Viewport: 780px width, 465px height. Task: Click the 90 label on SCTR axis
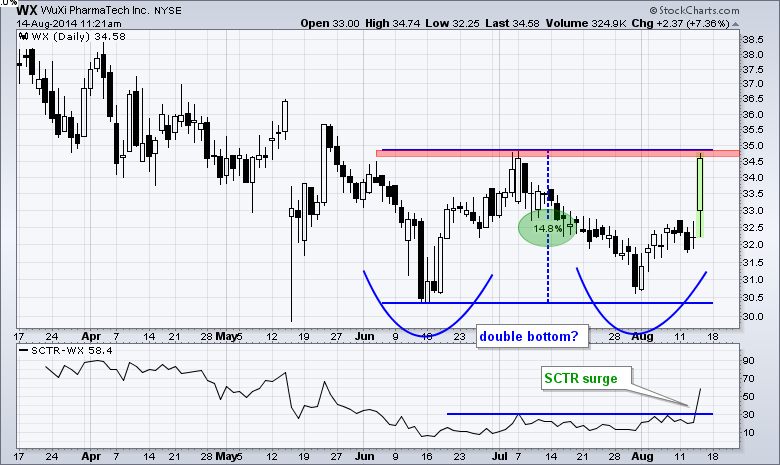748,361
